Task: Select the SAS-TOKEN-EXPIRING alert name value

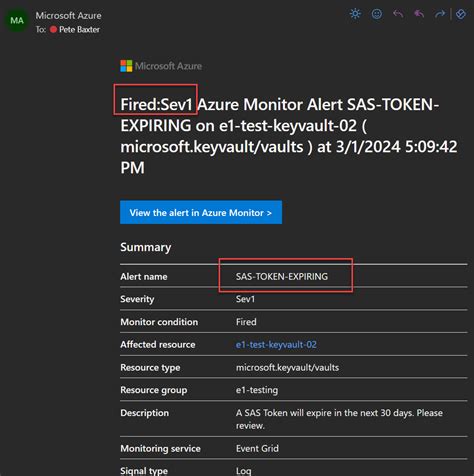Action: [x=282, y=277]
